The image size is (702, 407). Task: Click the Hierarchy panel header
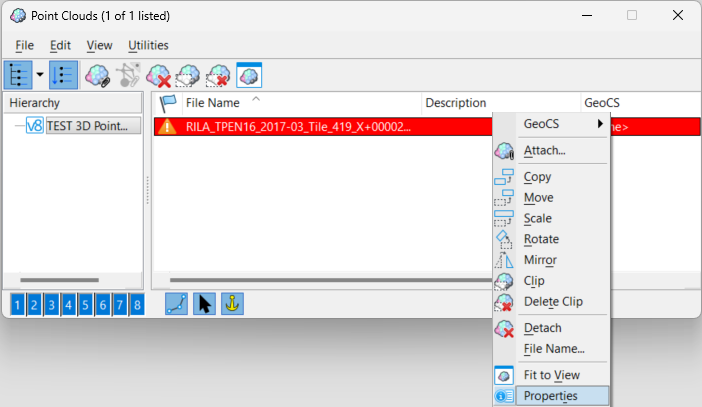pyautogui.click(x=73, y=103)
